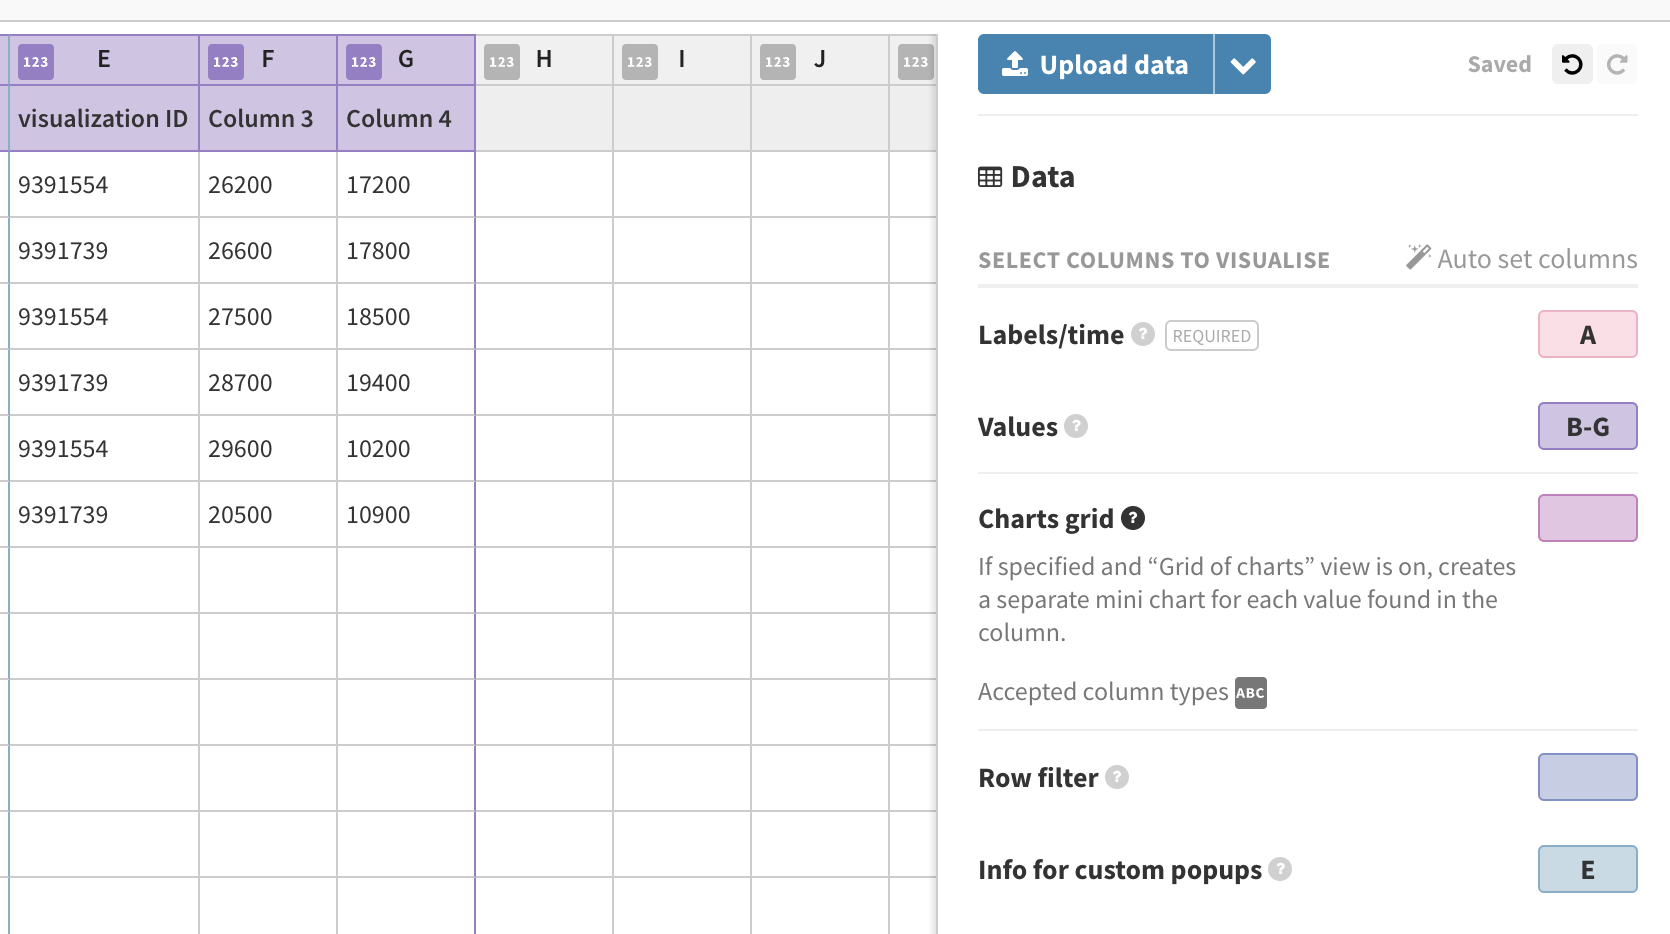Screen dimensions: 1670x934
Task: Click the Upload data button
Action: point(1095,63)
